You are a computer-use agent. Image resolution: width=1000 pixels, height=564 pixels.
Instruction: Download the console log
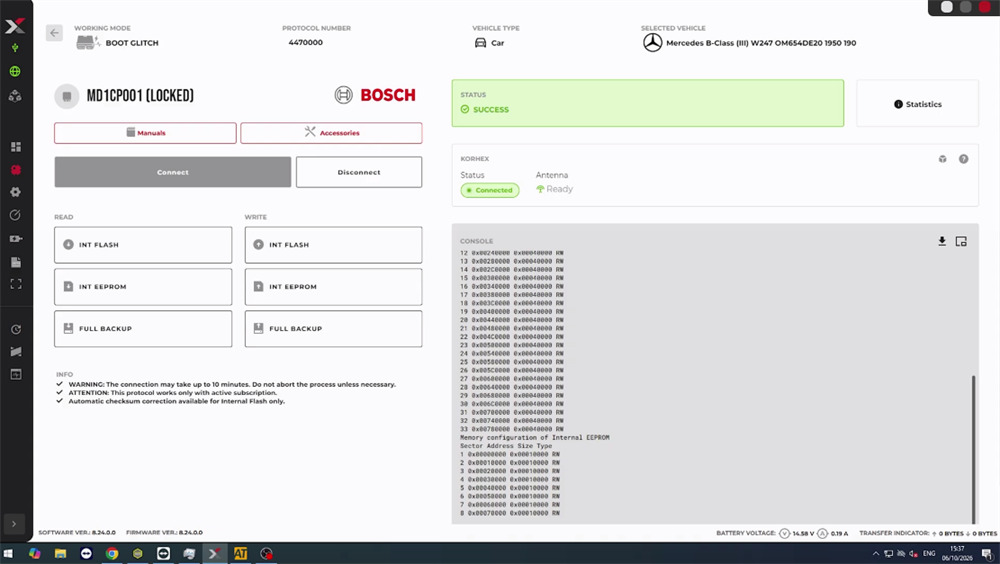pyautogui.click(x=942, y=241)
